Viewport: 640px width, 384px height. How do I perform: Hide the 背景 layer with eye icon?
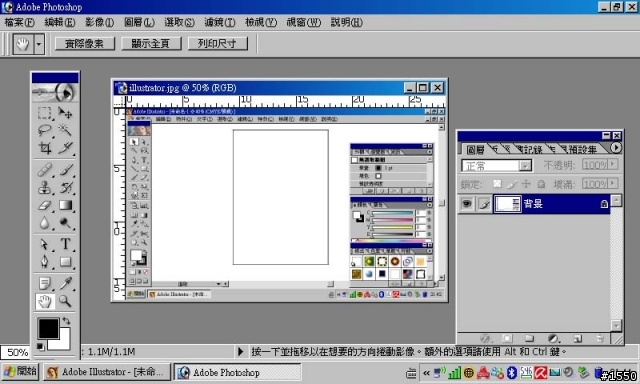pyautogui.click(x=467, y=204)
